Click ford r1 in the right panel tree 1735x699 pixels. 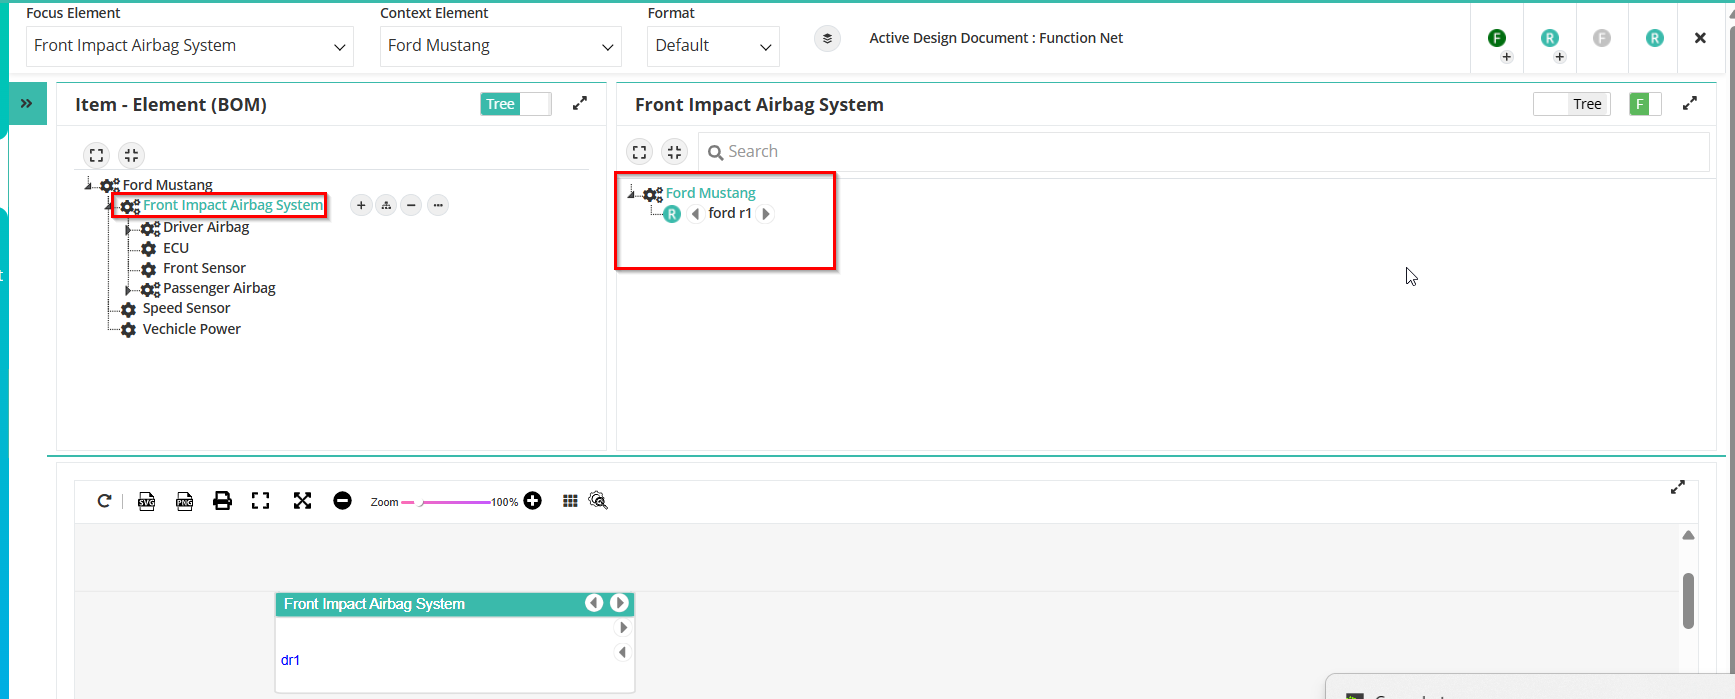click(730, 213)
